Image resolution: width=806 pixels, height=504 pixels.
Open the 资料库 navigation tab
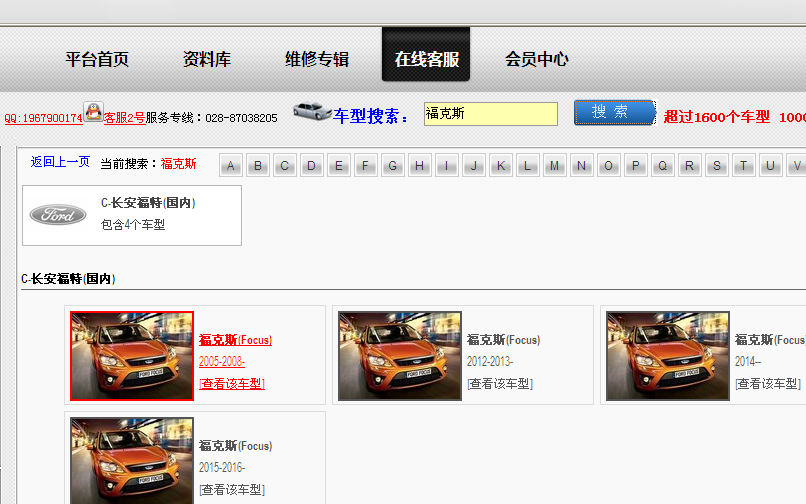(x=207, y=59)
